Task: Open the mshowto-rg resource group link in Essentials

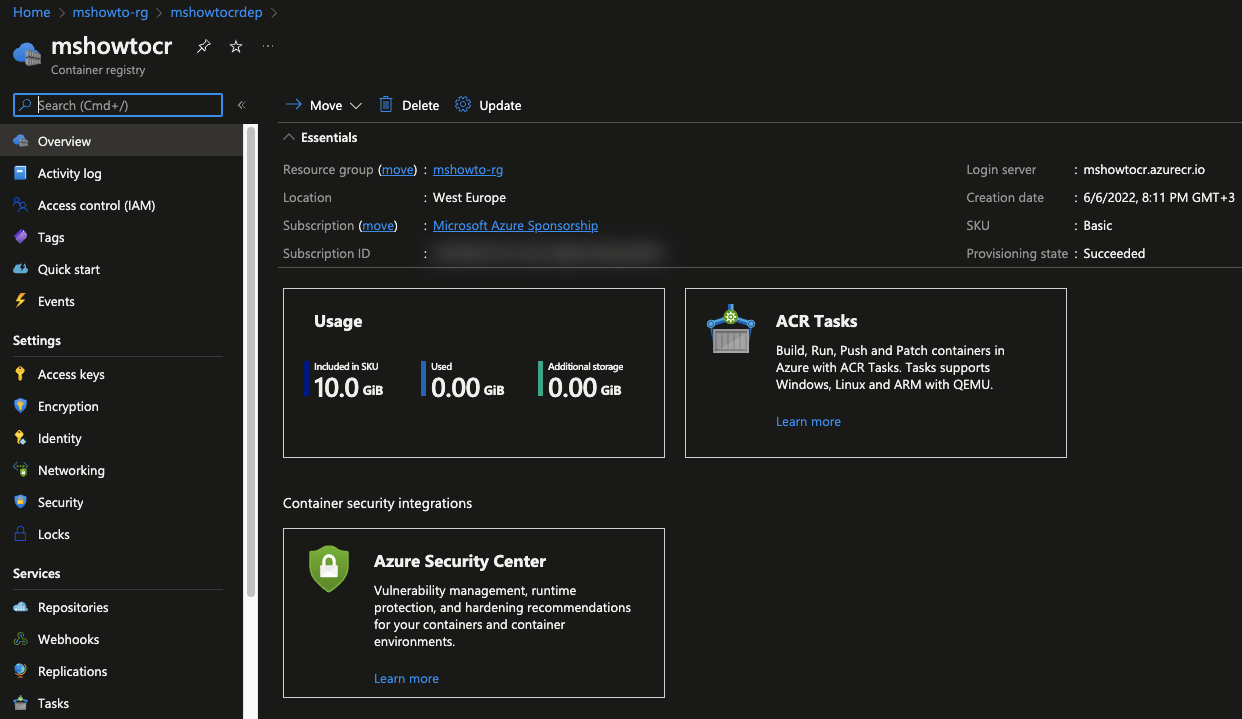Action: tap(468, 170)
